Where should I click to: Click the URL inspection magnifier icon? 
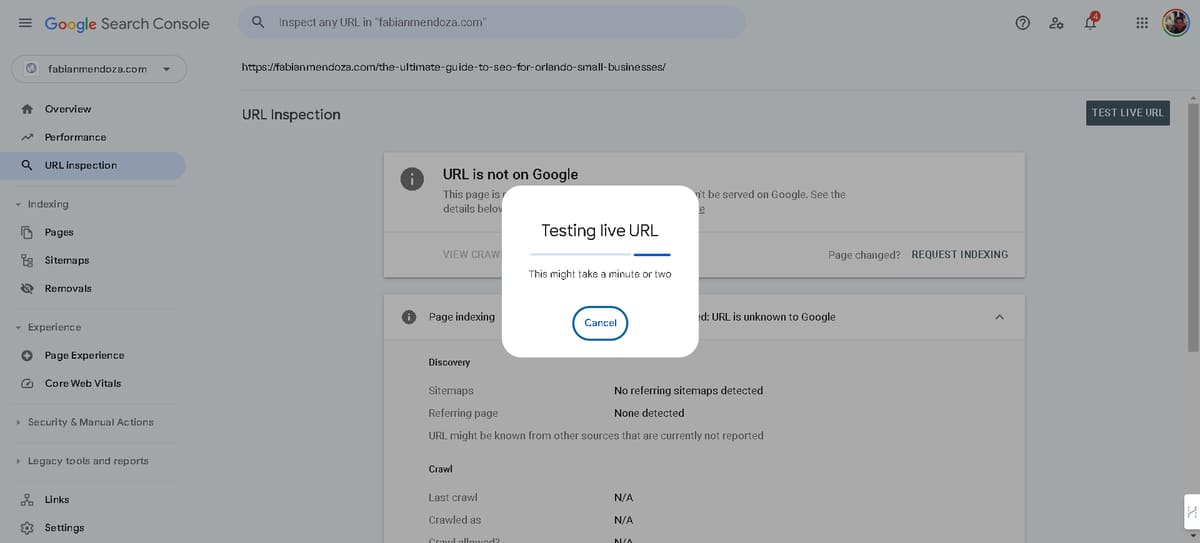point(27,165)
